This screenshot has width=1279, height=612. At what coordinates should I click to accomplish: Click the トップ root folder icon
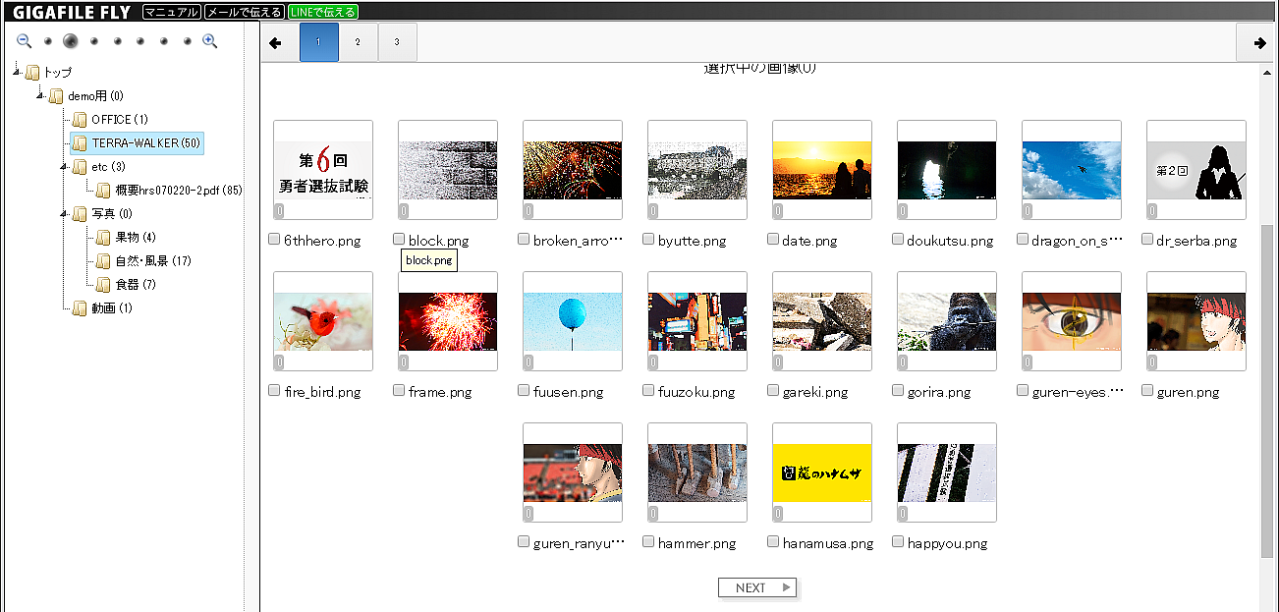(33, 72)
